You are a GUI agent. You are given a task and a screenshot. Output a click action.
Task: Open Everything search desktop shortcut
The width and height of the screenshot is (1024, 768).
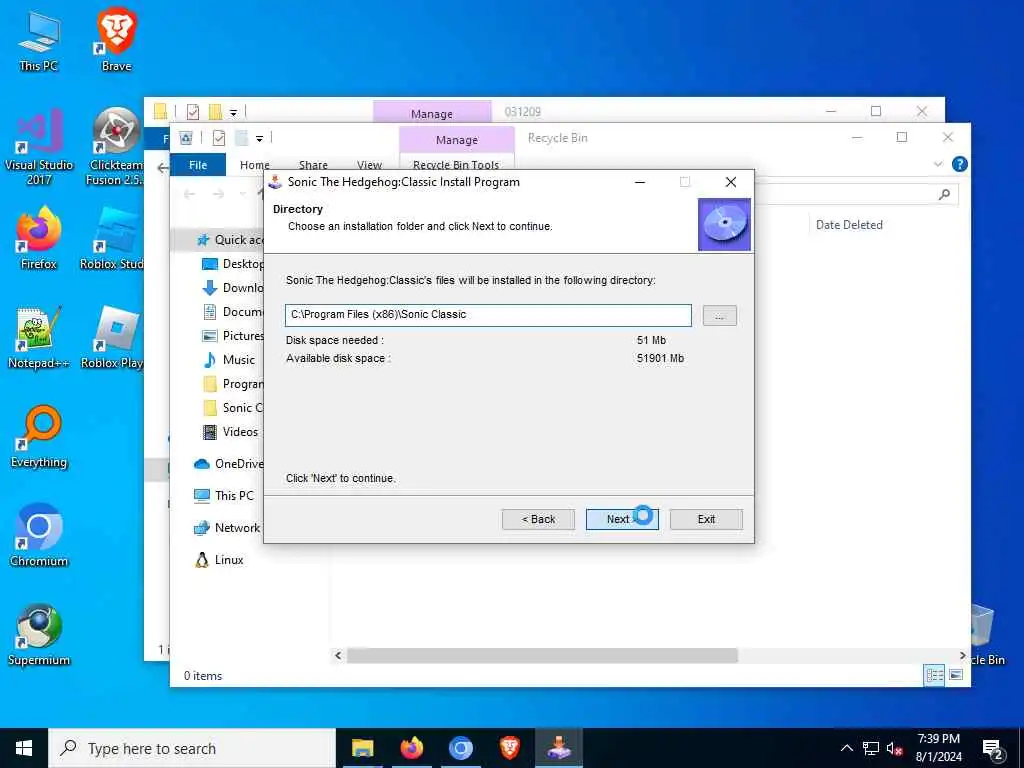tap(39, 438)
